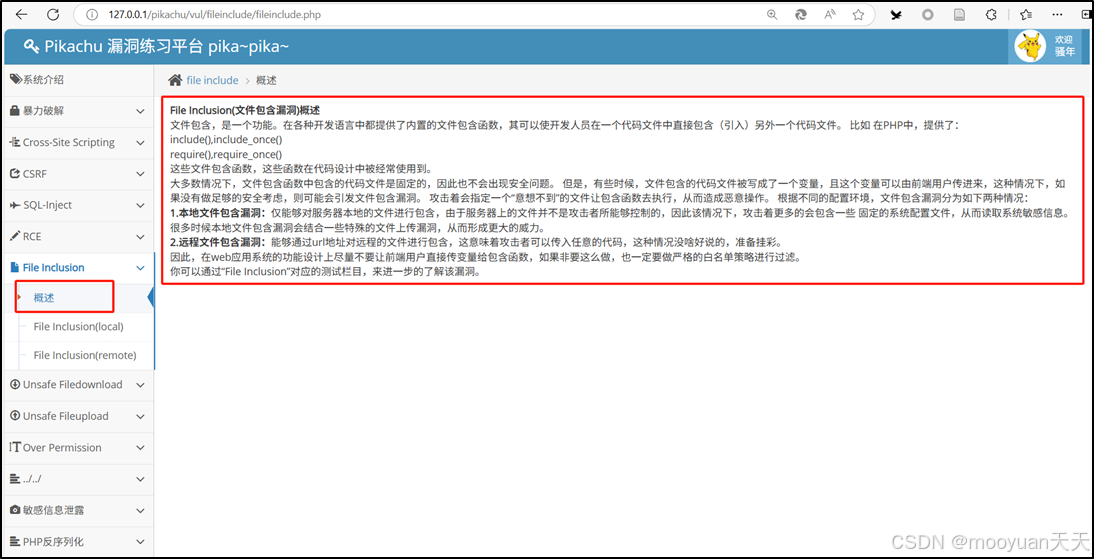Click the Edge swirl icon in address bar
Image resolution: width=1094 pixels, height=559 pixels.
coord(802,14)
